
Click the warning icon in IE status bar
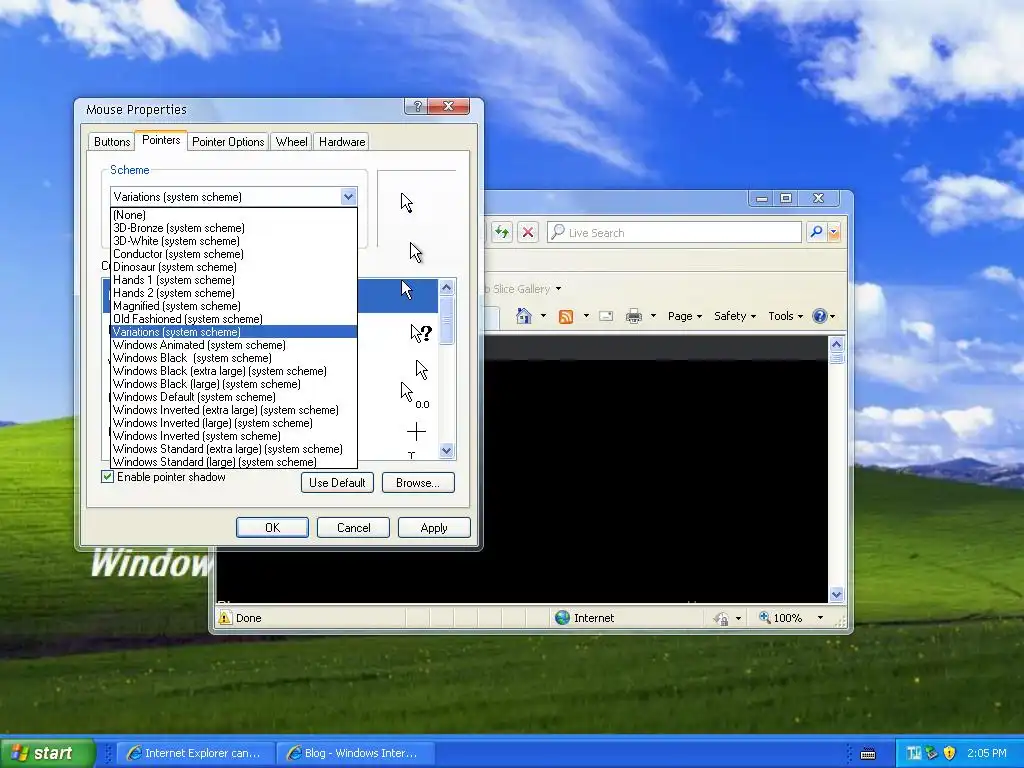[x=225, y=618]
